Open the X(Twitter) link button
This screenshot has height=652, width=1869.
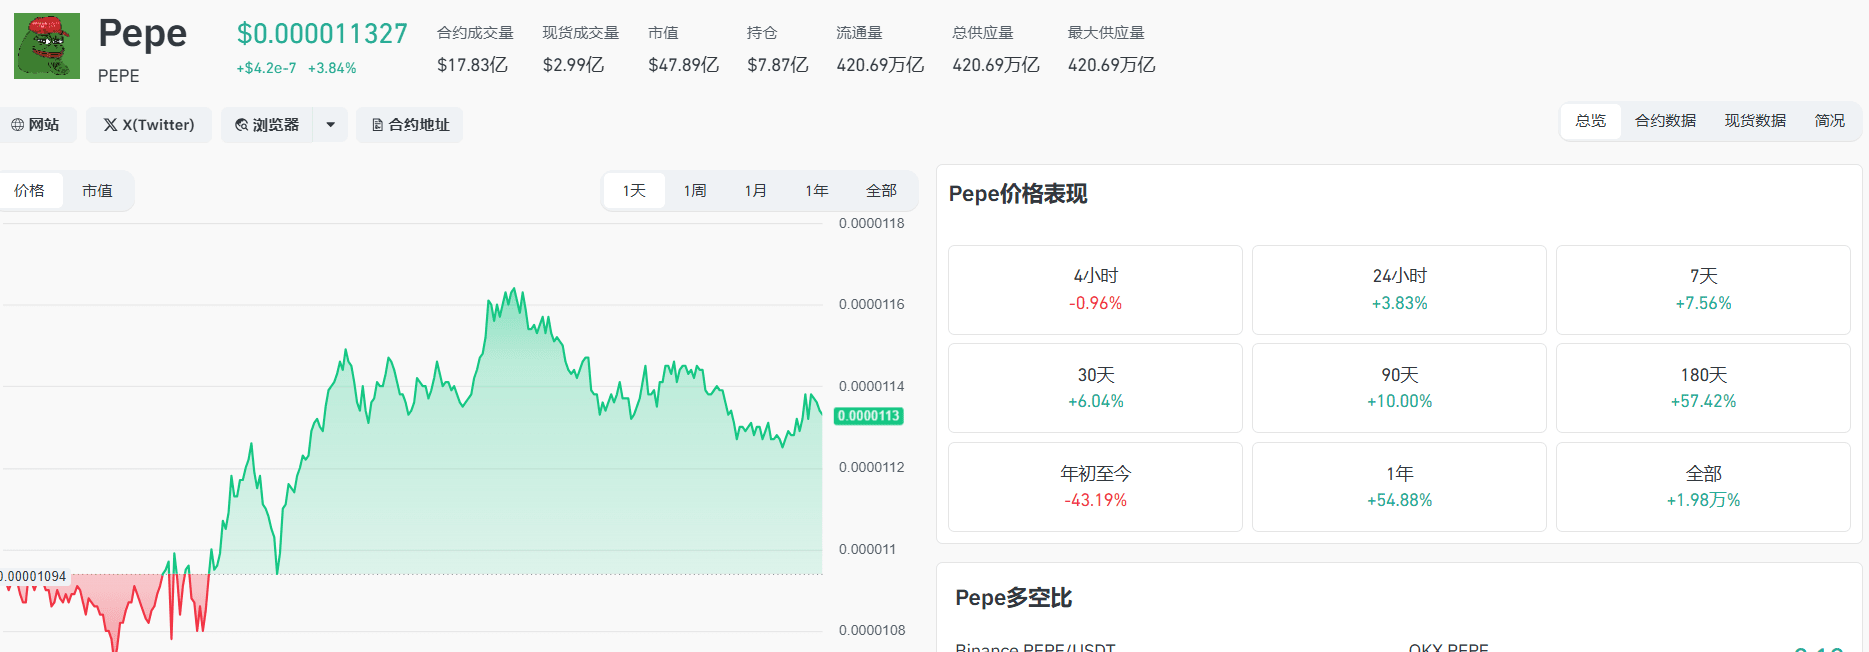click(149, 125)
